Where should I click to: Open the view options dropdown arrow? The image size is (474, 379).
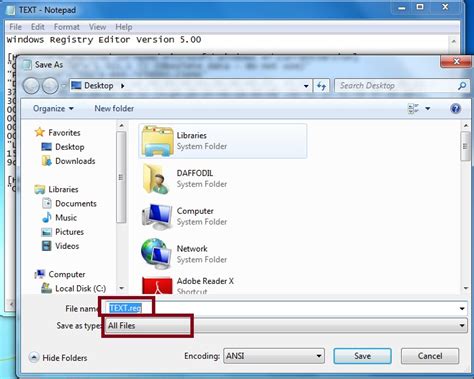click(x=428, y=109)
